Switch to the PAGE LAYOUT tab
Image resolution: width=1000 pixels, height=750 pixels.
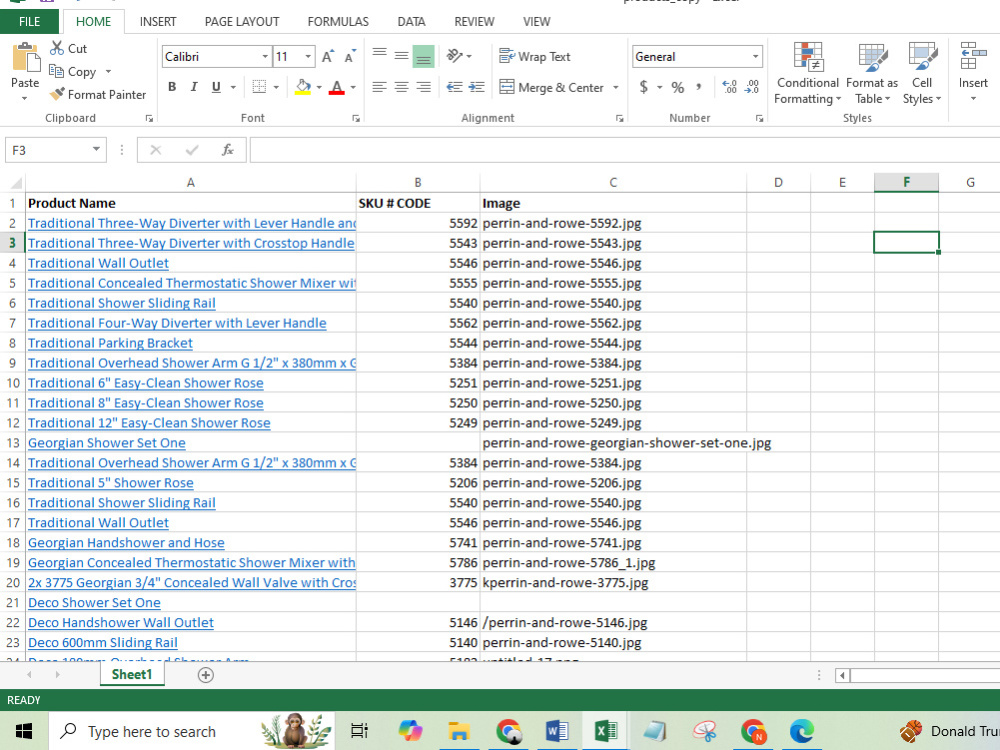[242, 22]
